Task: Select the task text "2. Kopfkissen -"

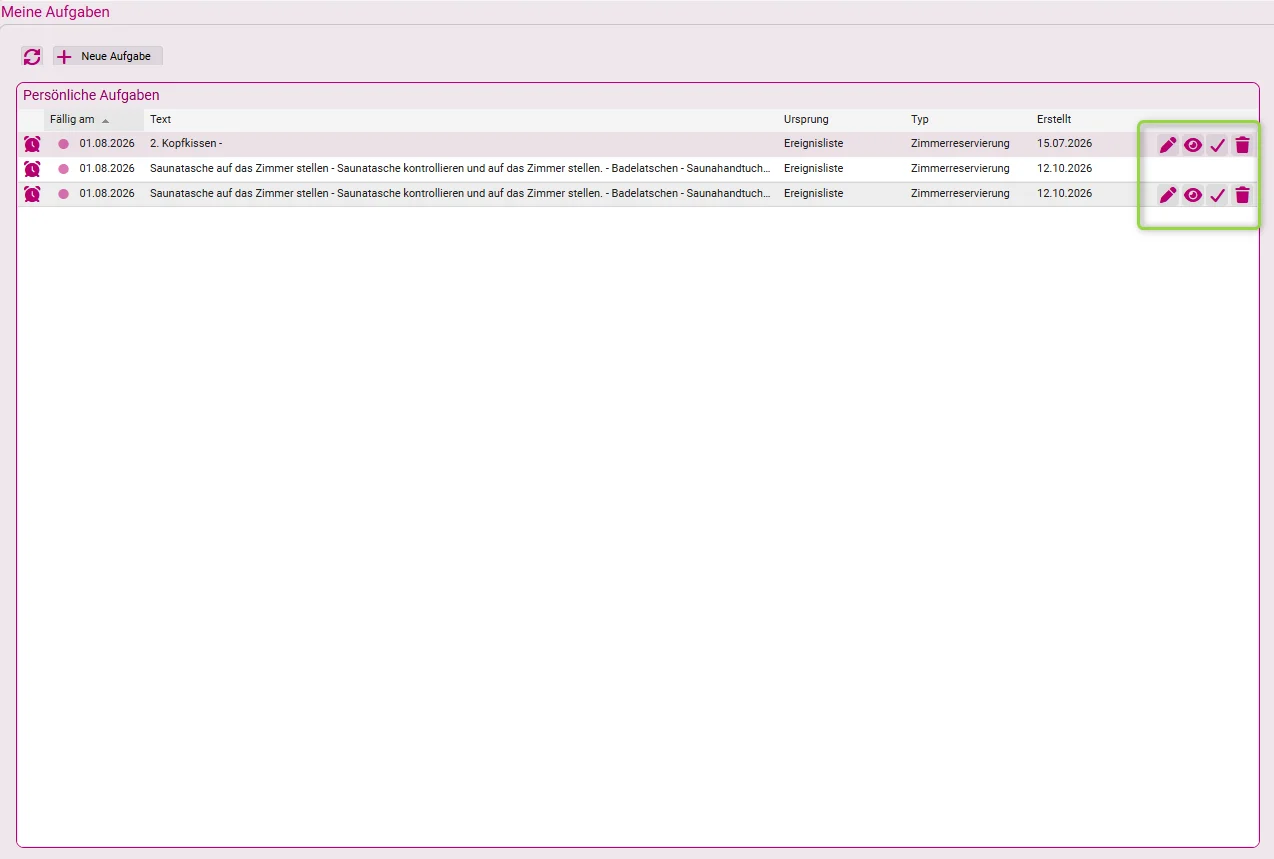Action: click(x=186, y=144)
